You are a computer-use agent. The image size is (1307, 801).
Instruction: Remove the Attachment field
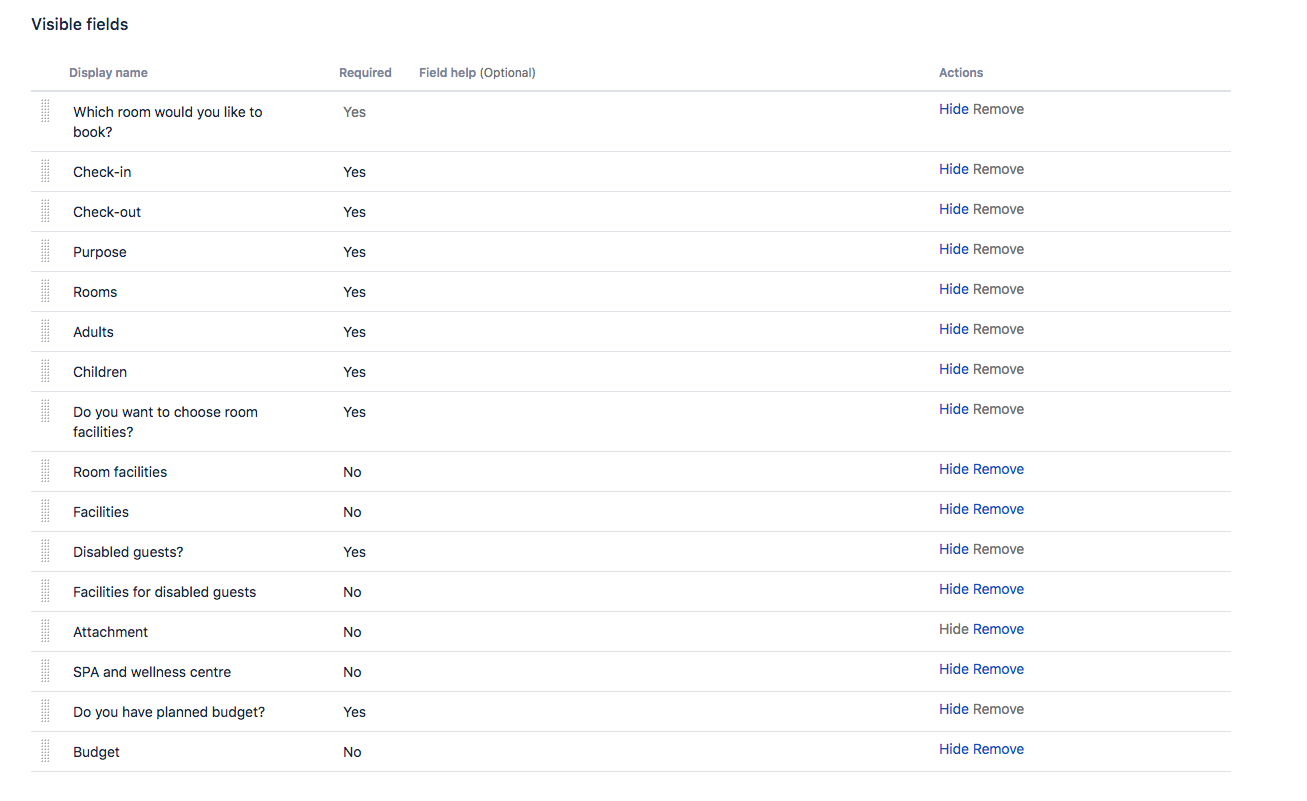pyautogui.click(x=998, y=628)
